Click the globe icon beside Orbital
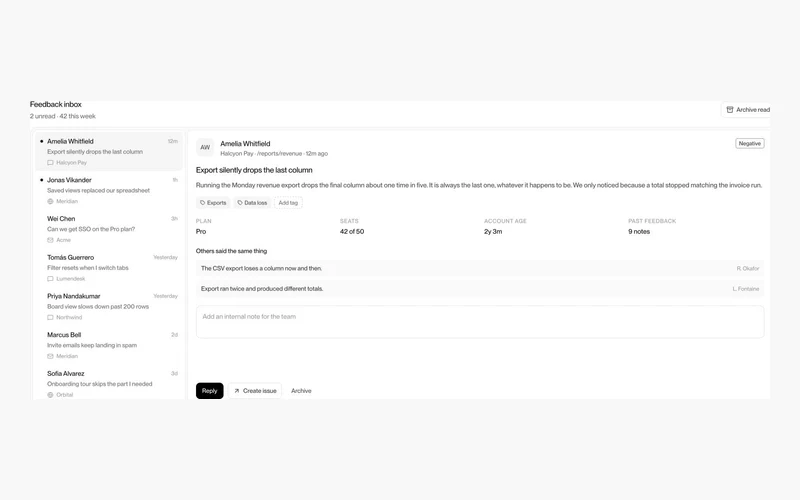The width and height of the screenshot is (800, 500). [50, 395]
